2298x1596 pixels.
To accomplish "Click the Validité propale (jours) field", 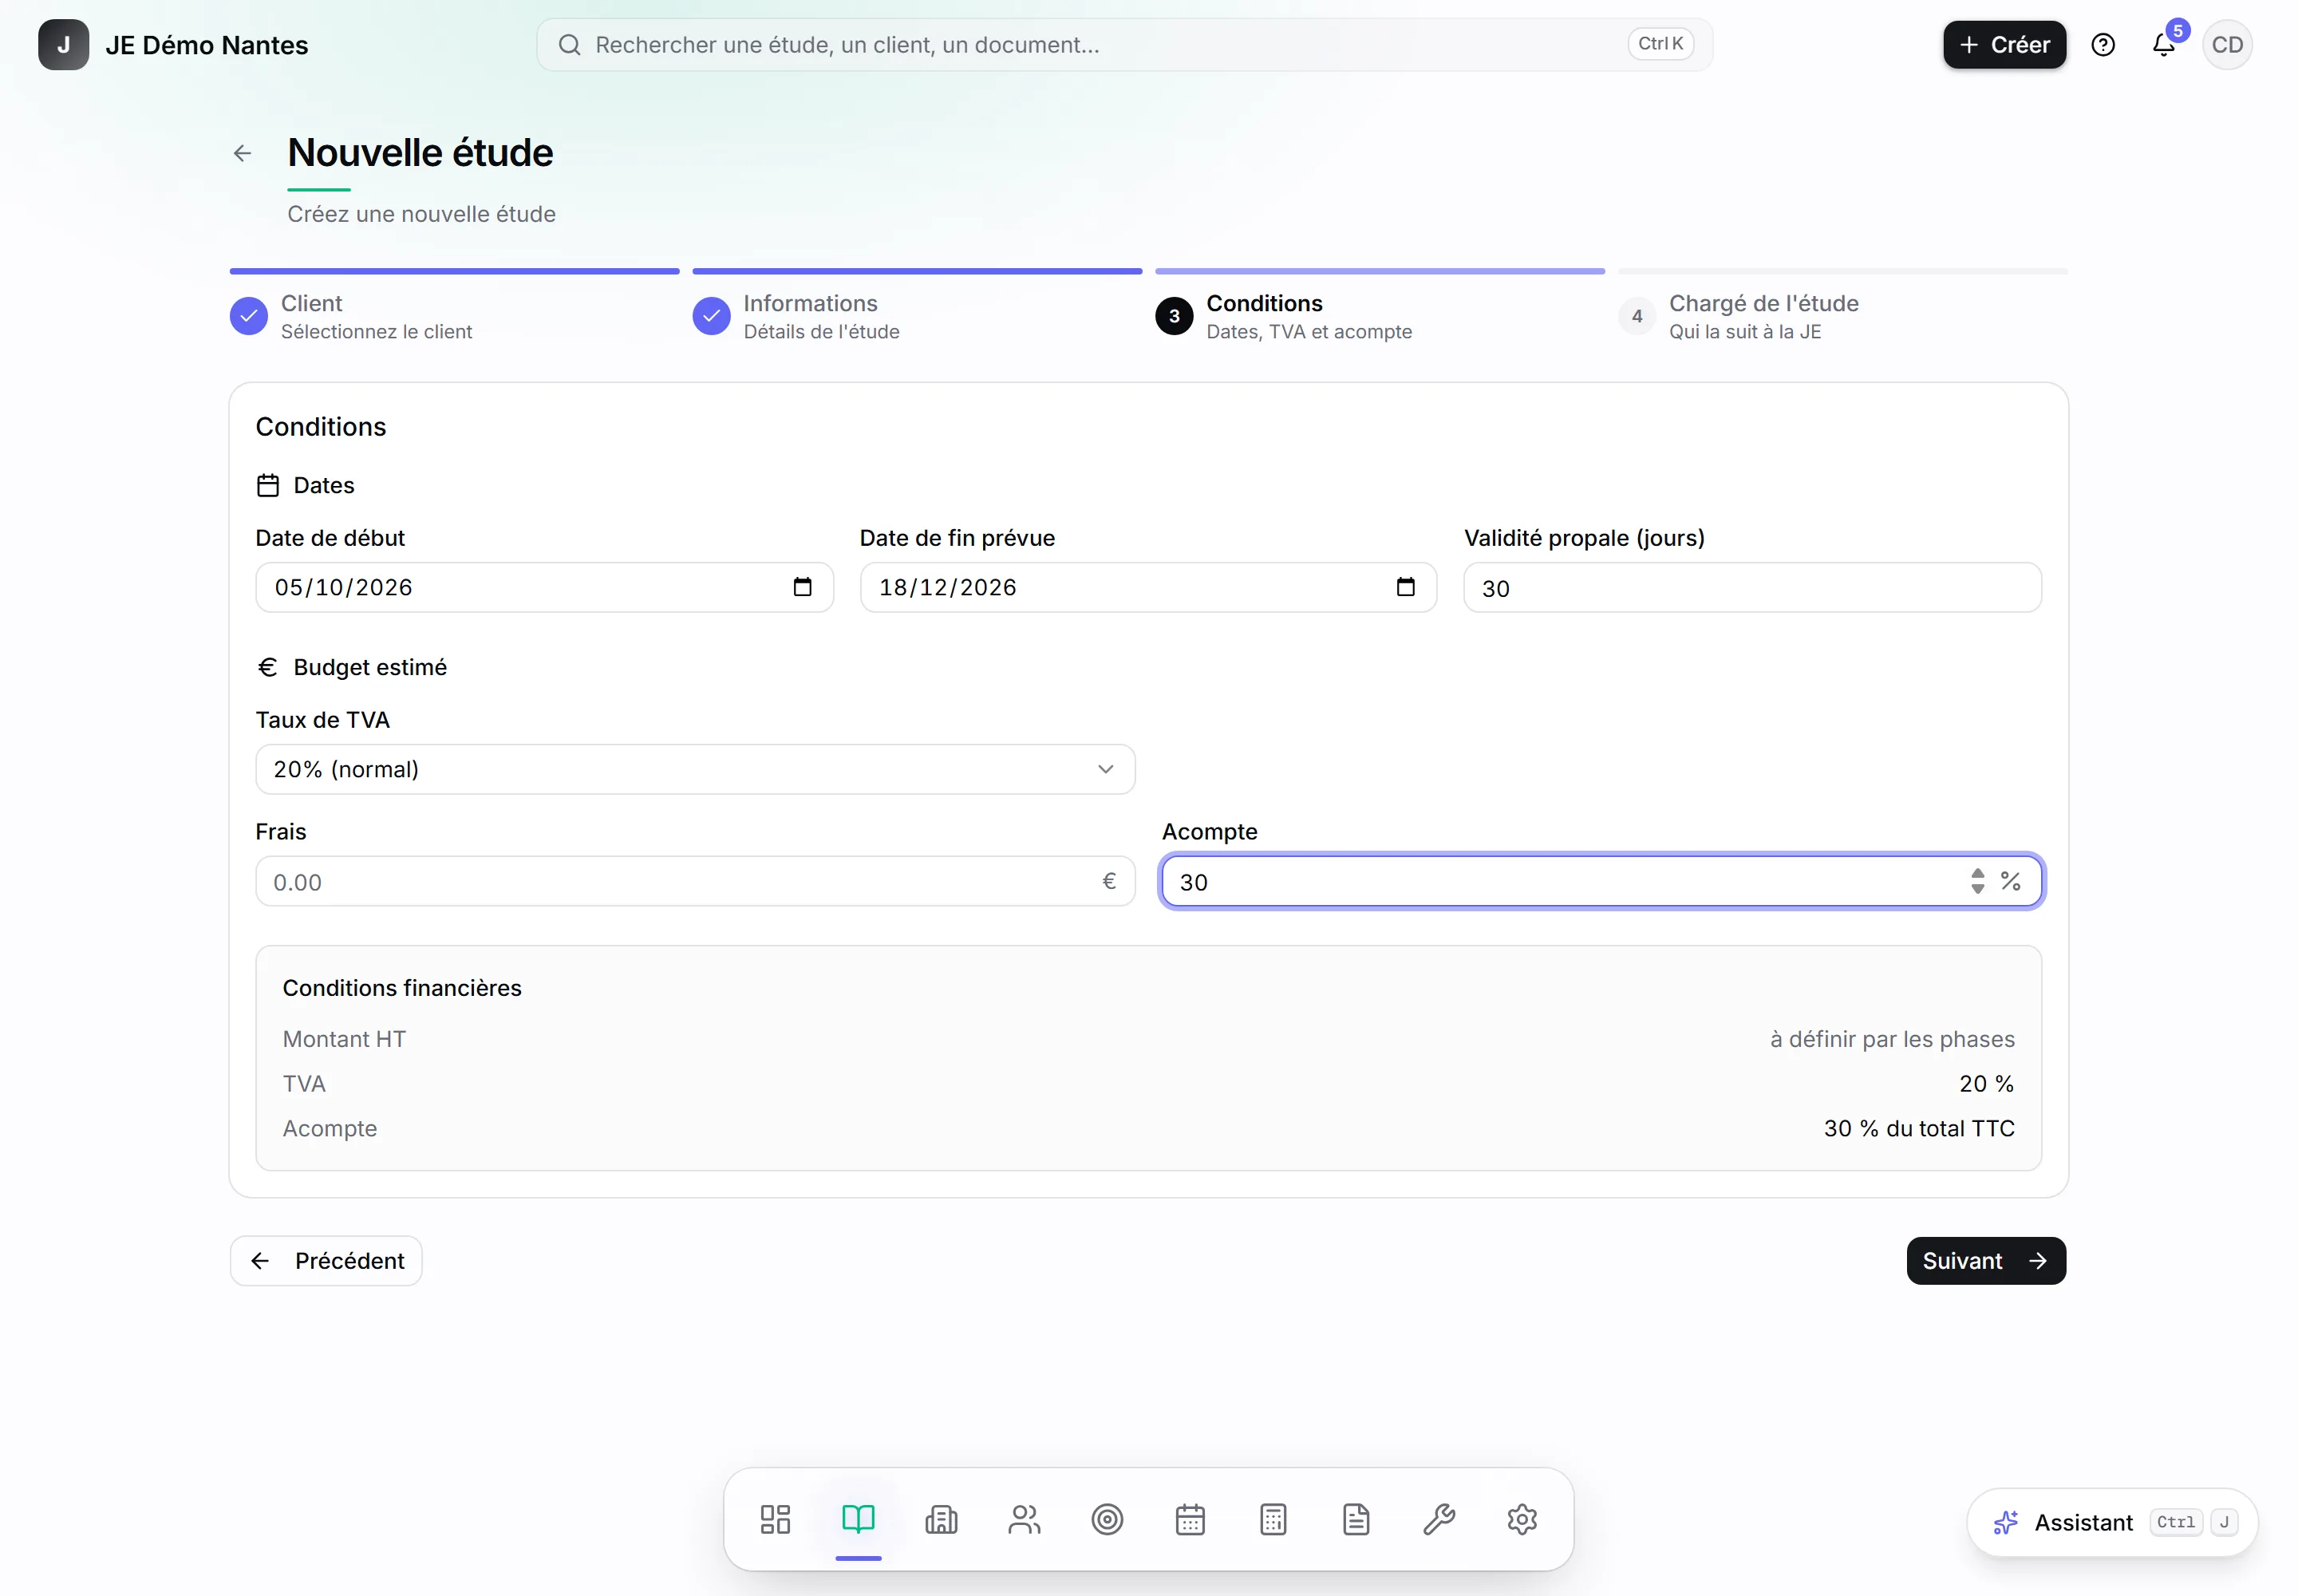I will [x=1752, y=587].
